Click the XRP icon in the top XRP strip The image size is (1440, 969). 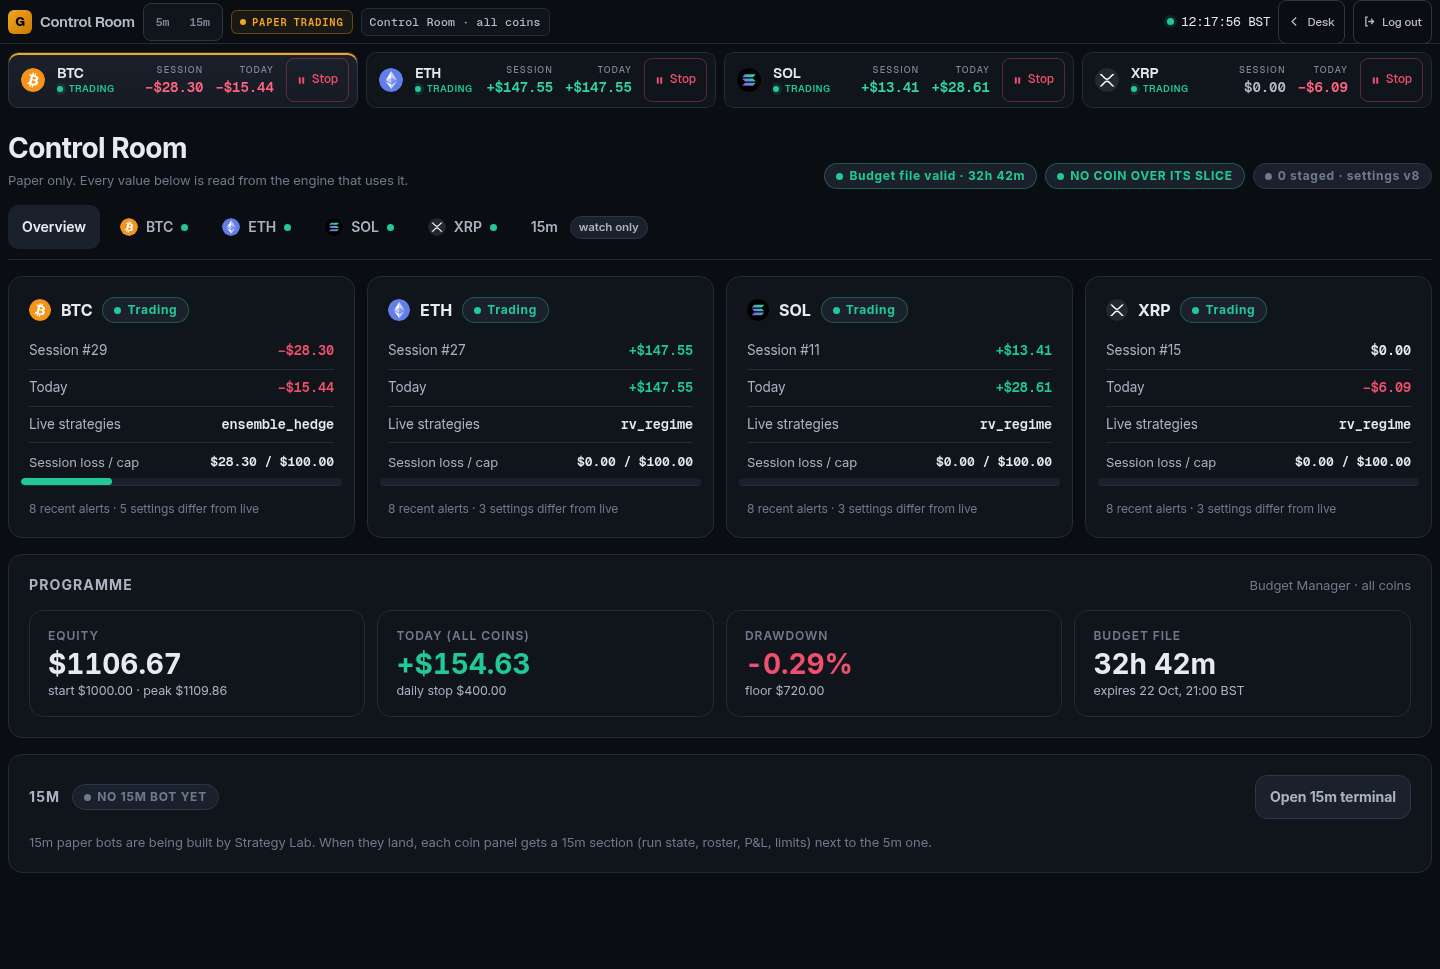pyautogui.click(x=1107, y=80)
